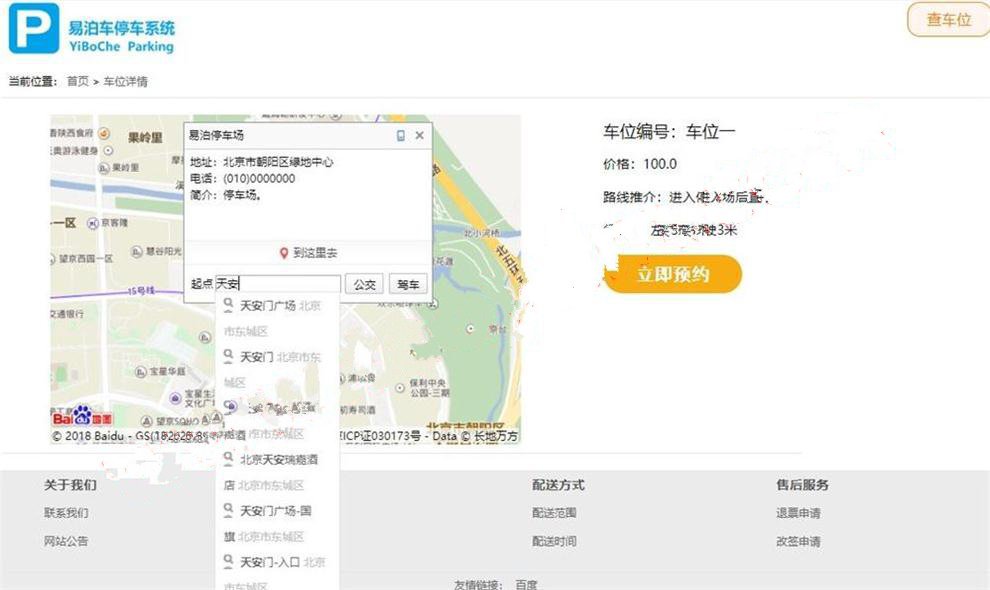Click the 起点 starting point input field
This screenshot has width=990, height=590.
click(x=278, y=284)
